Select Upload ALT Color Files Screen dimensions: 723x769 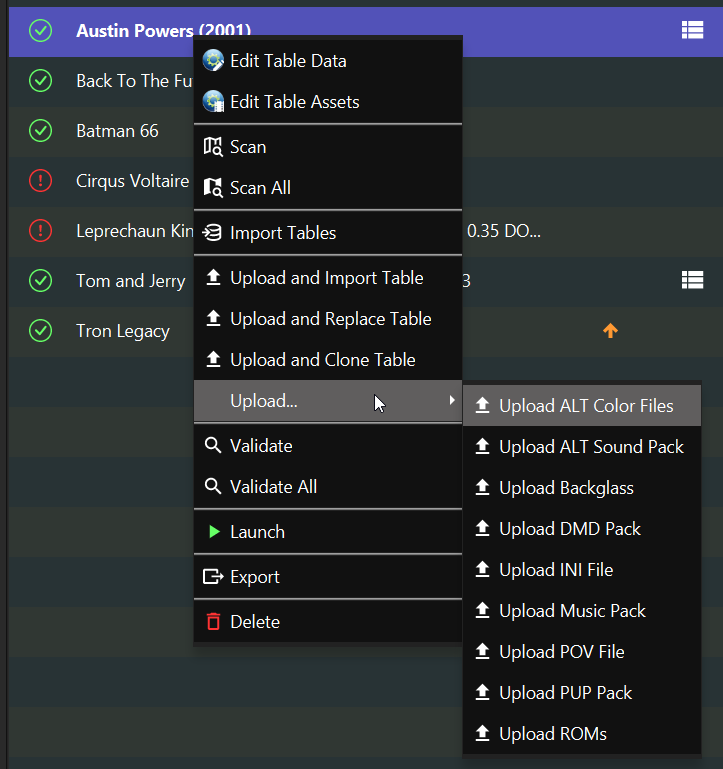(x=582, y=406)
